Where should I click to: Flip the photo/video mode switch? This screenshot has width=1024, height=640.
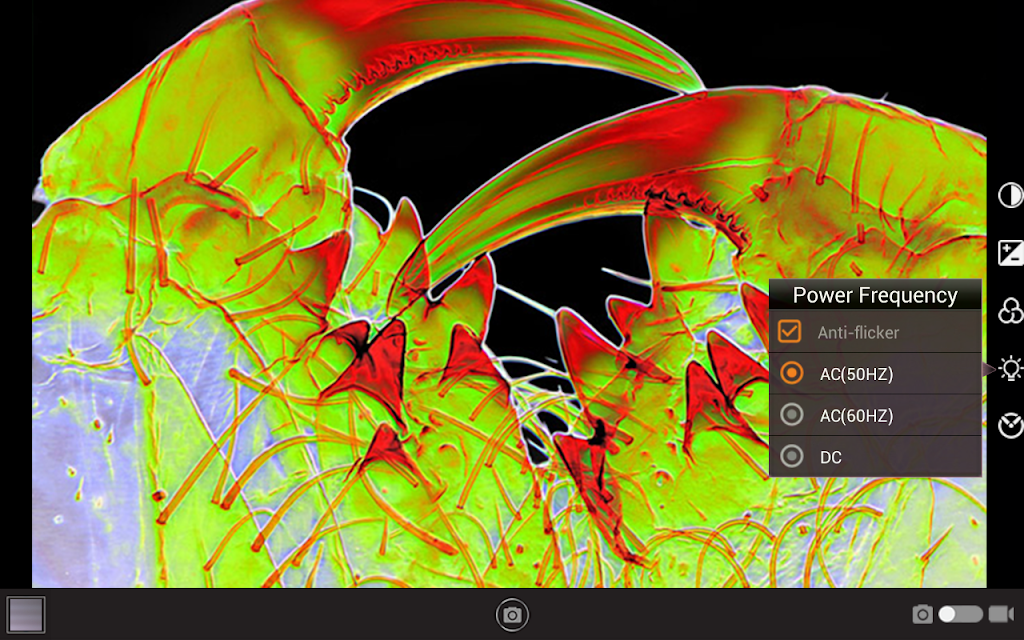[960, 614]
